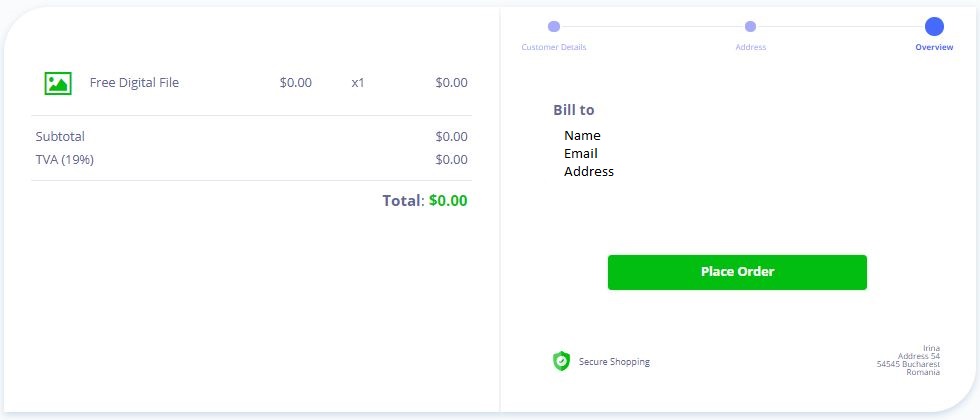Click the Bill to heading
The width and height of the screenshot is (980, 420).
pyautogui.click(x=574, y=110)
